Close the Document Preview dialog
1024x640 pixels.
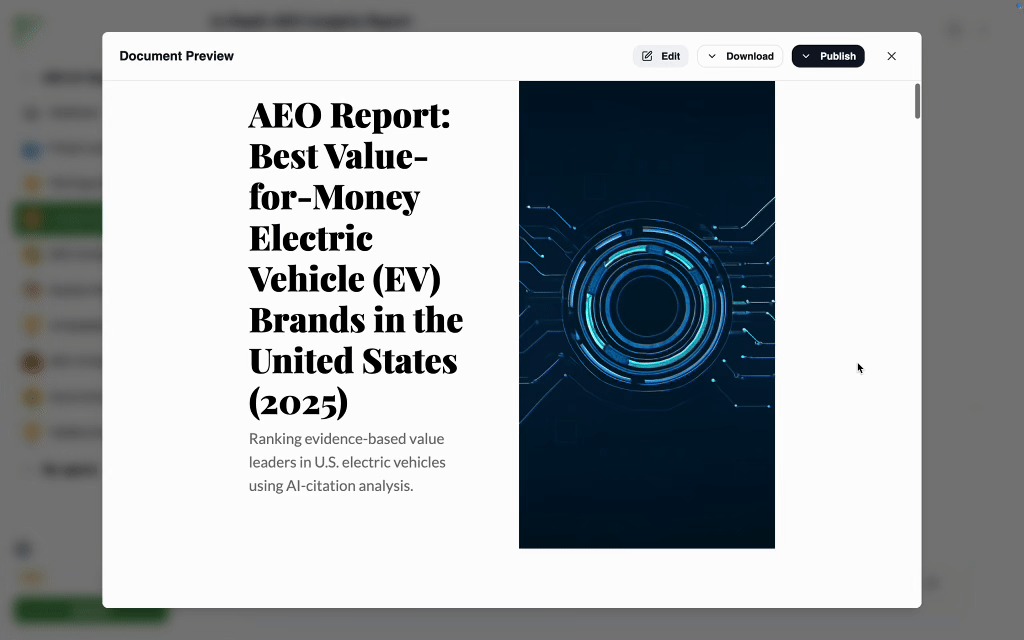pyautogui.click(x=891, y=56)
